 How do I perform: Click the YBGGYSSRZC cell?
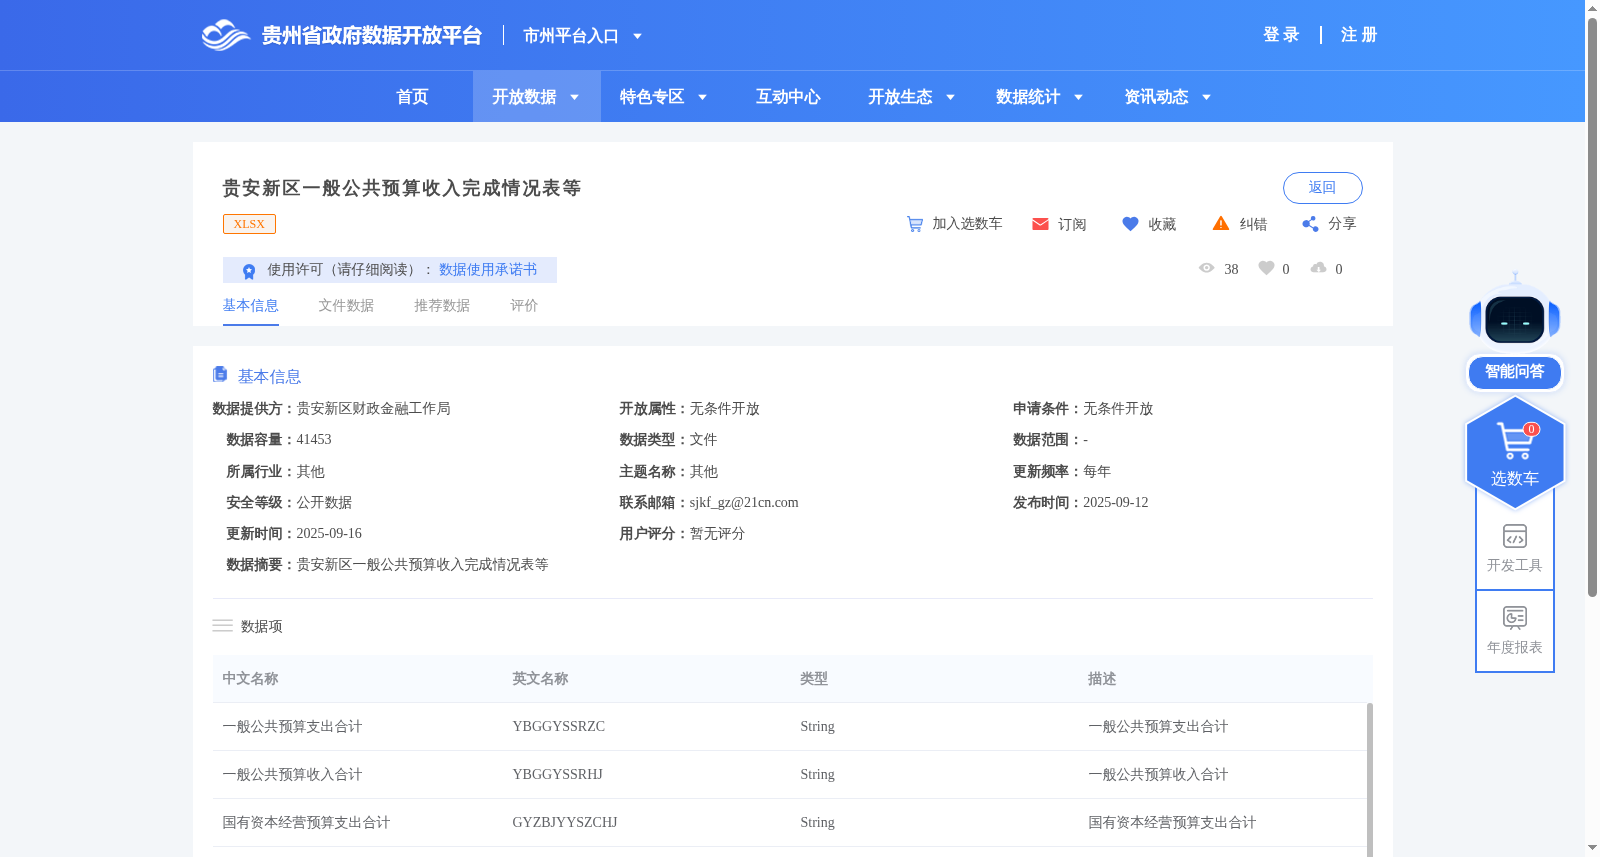(558, 727)
